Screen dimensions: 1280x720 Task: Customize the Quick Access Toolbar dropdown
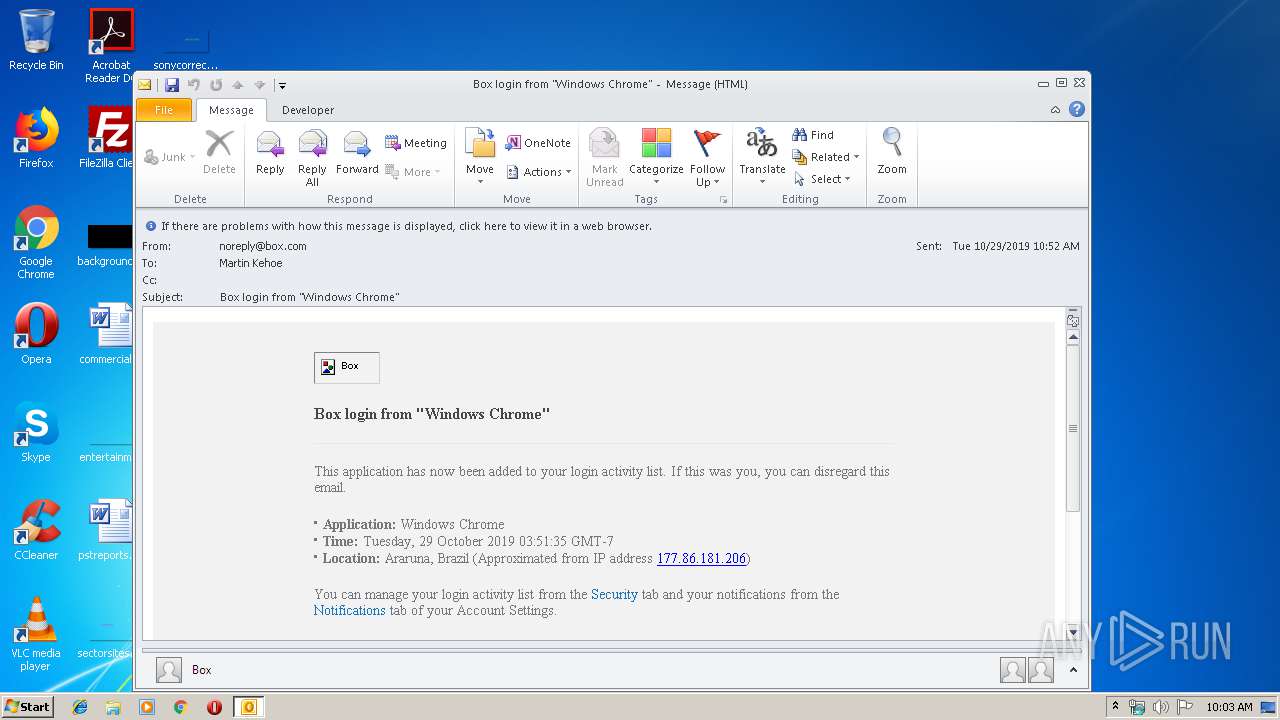[283, 85]
